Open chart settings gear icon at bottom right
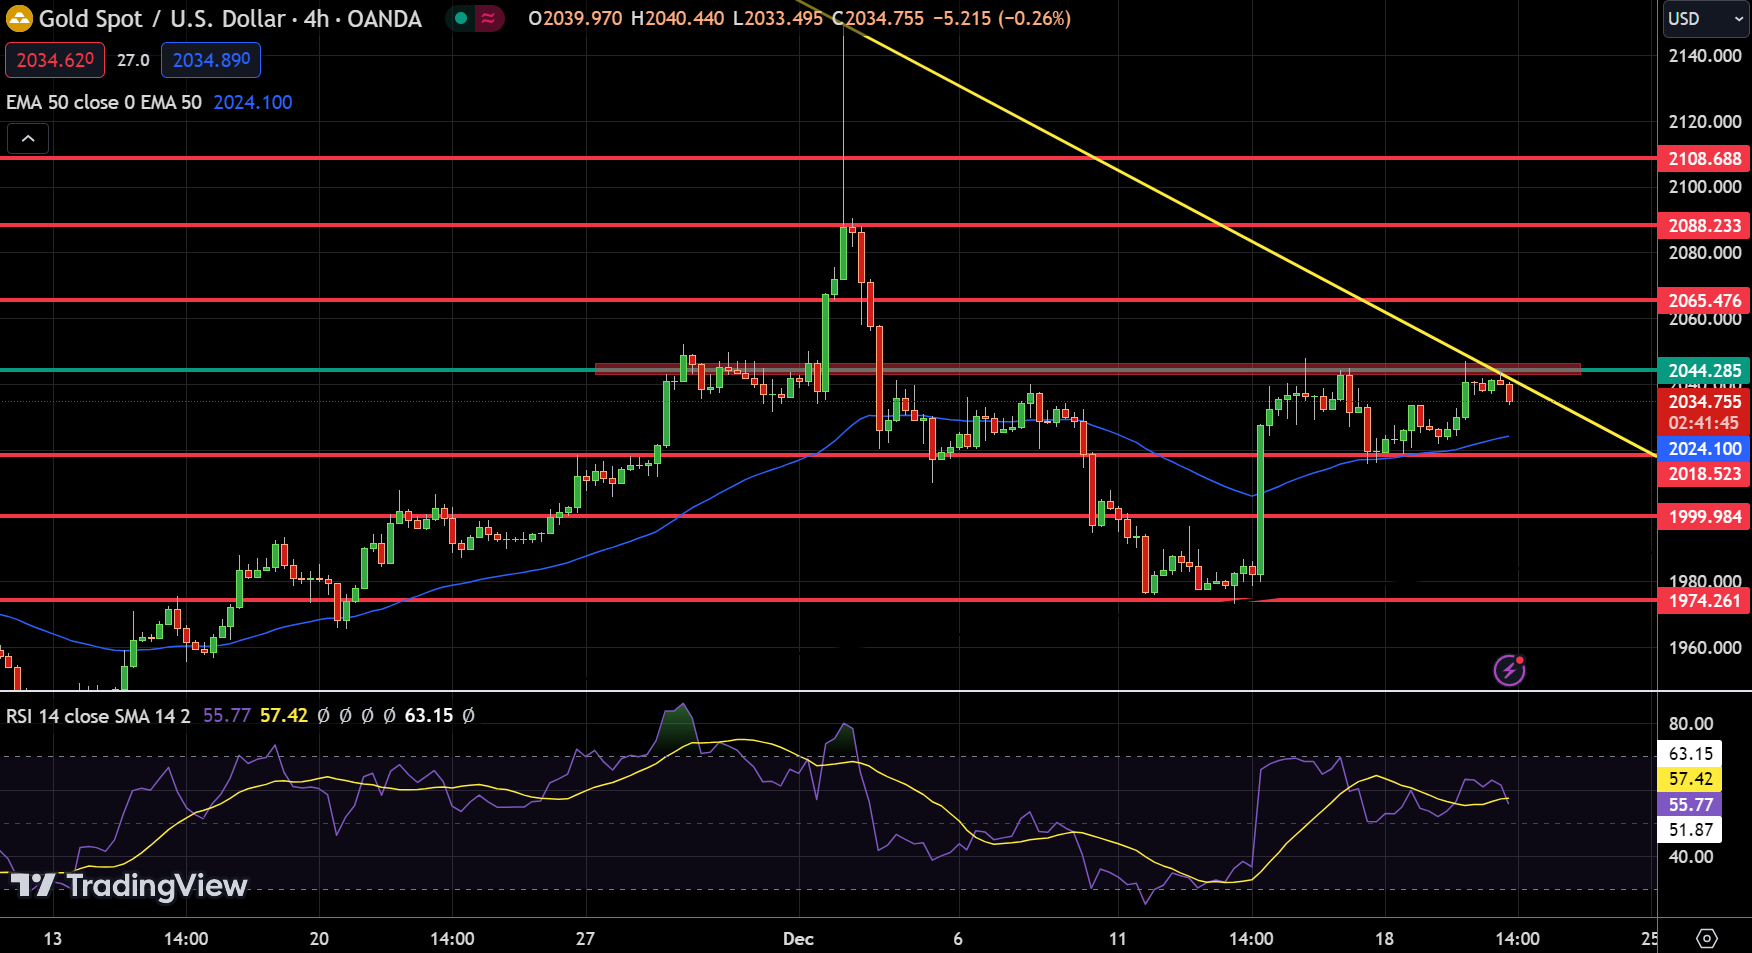 click(x=1707, y=938)
